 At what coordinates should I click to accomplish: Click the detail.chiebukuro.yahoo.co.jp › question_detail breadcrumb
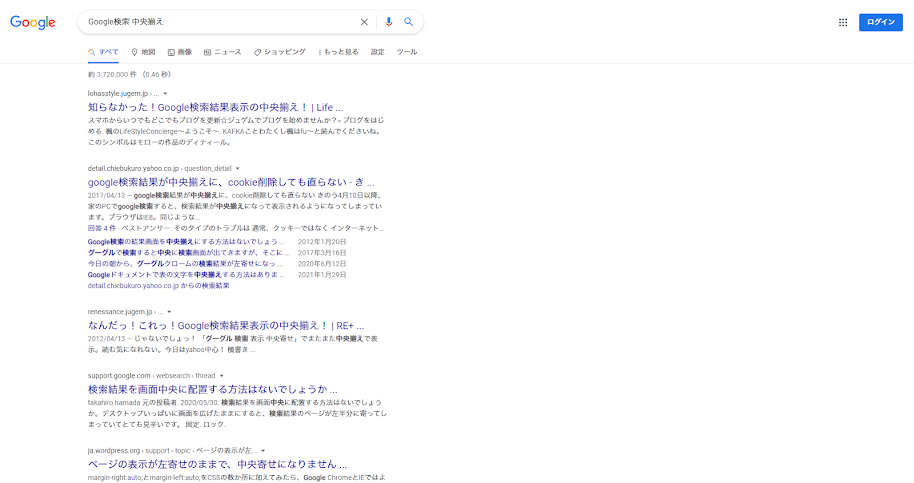[159, 169]
